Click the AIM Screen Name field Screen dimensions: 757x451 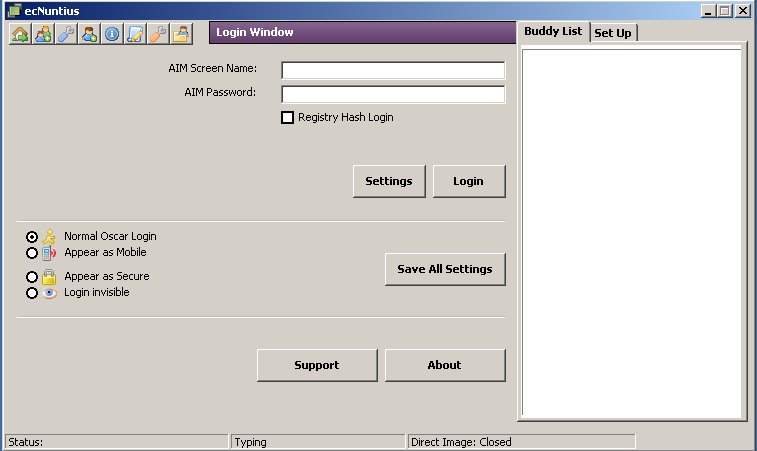coord(393,70)
